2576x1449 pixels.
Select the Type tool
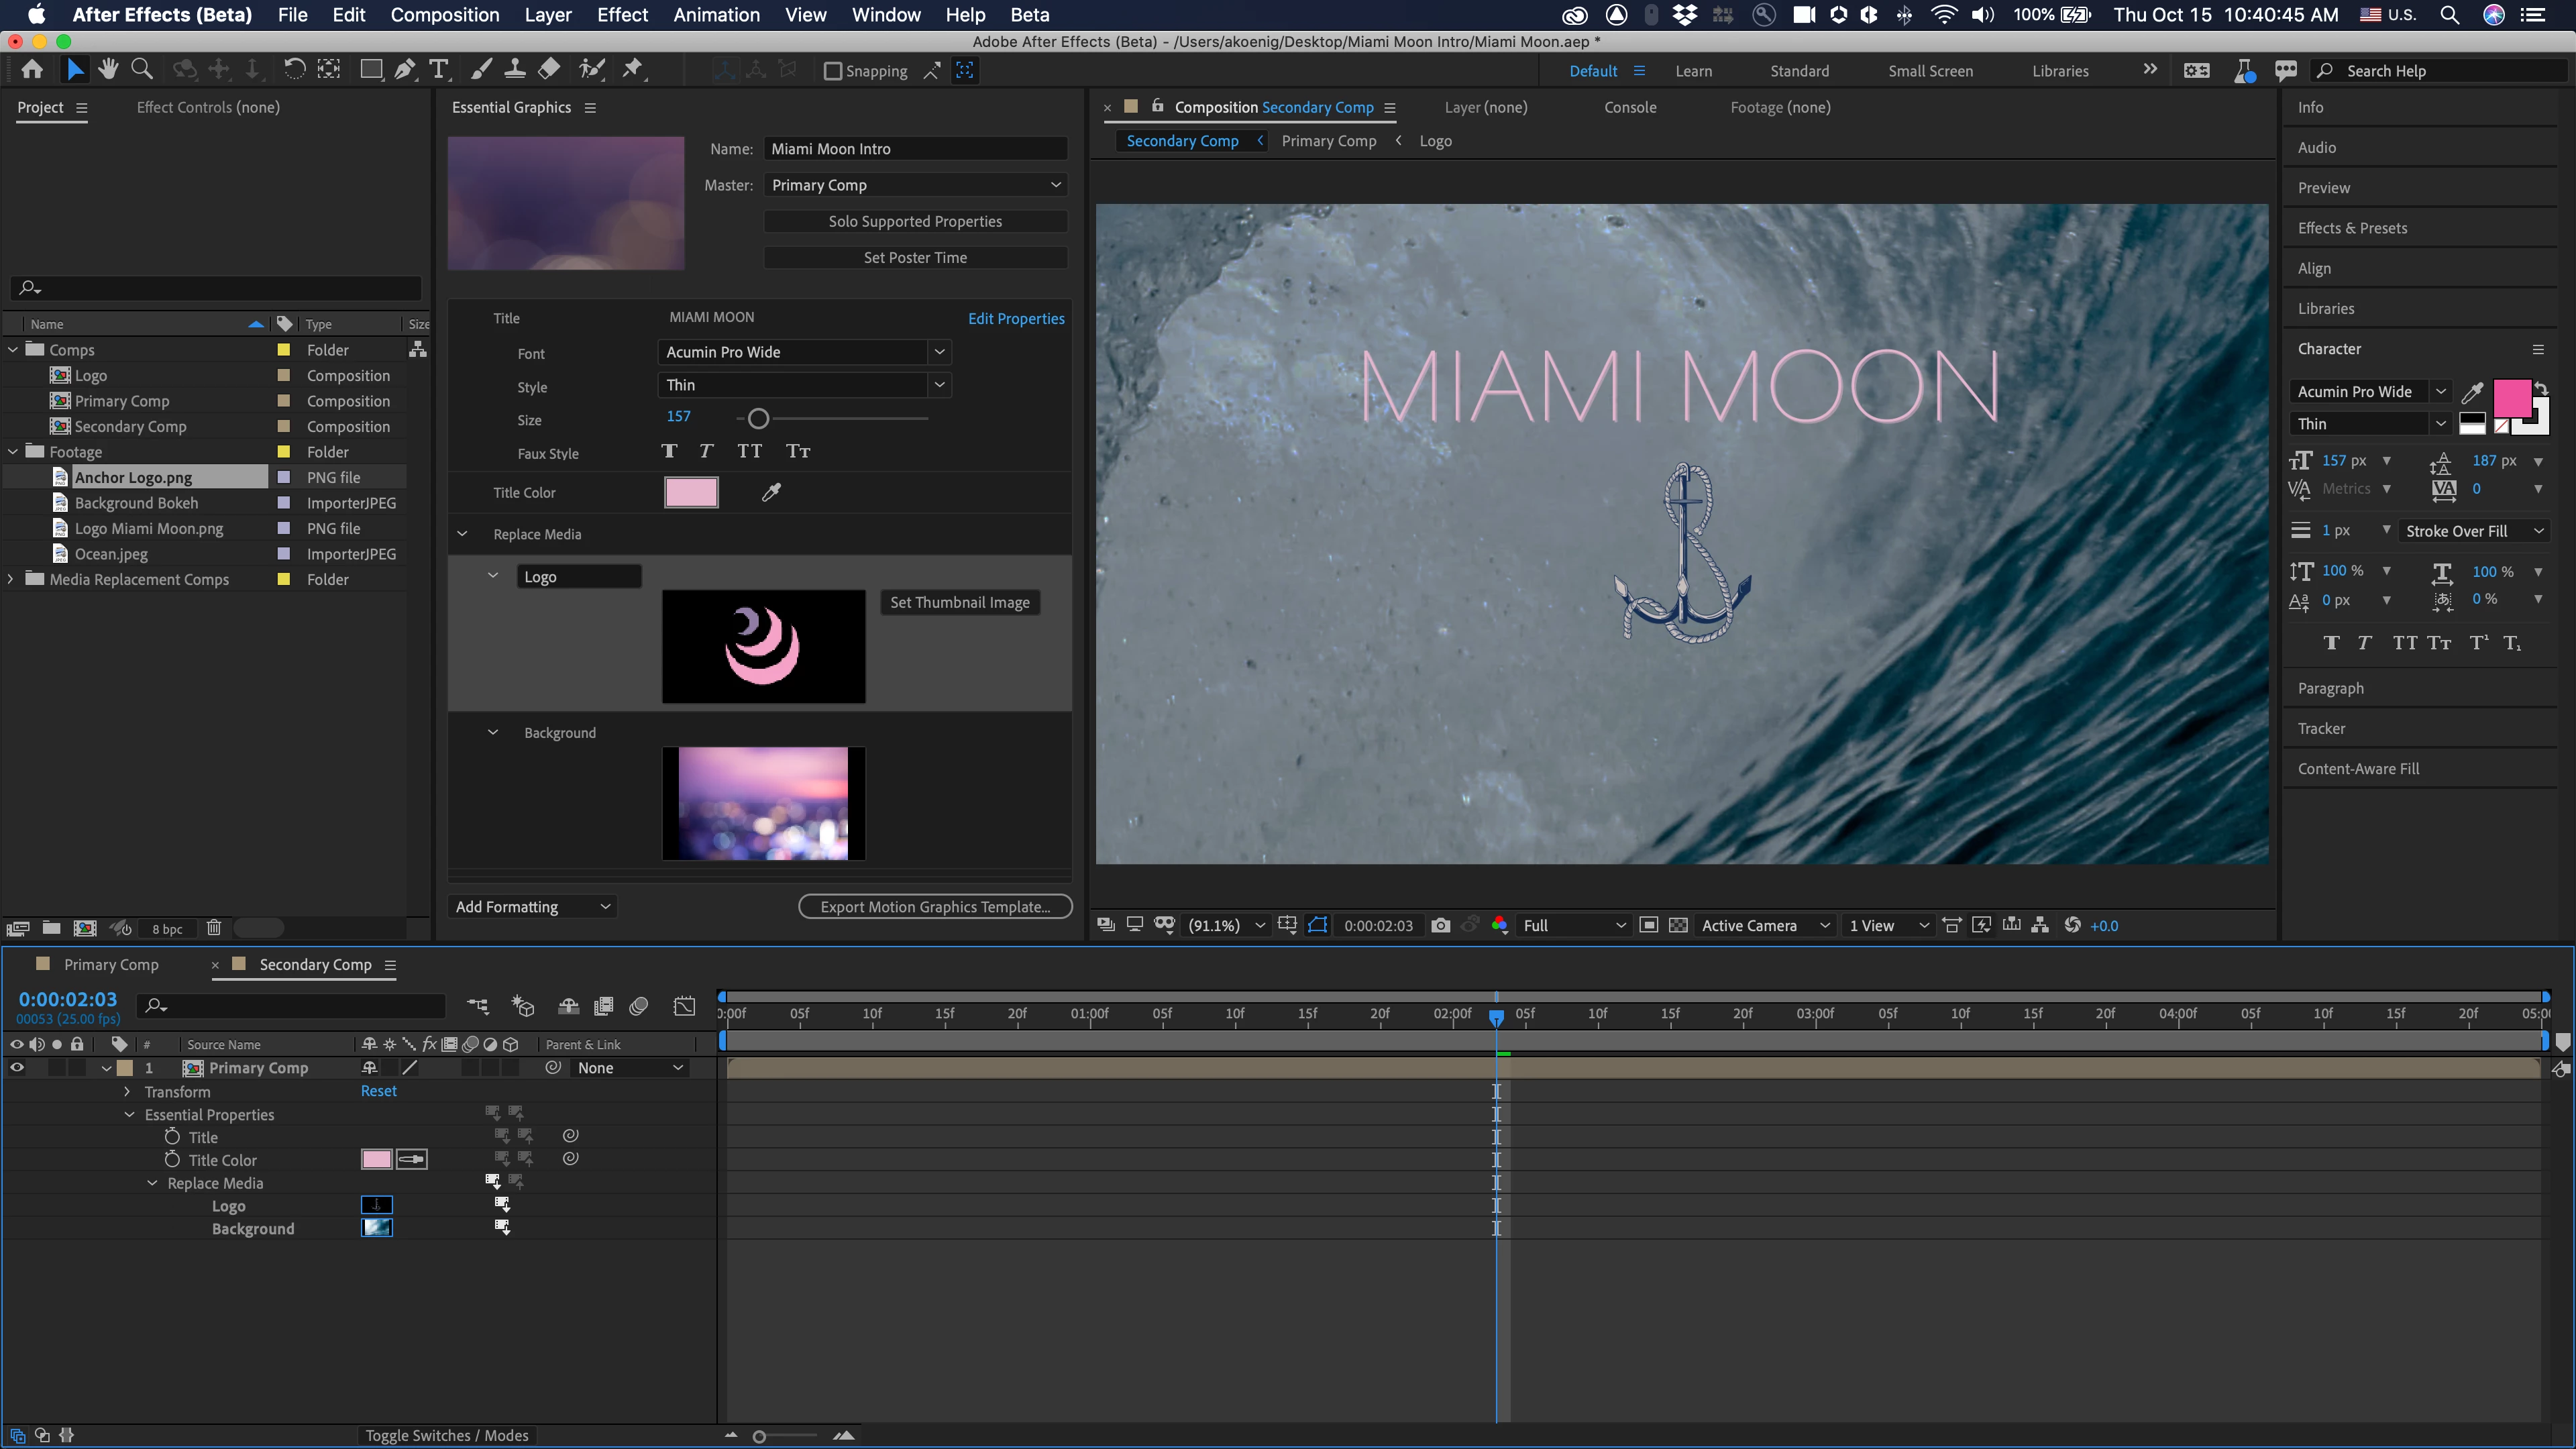pos(438,70)
